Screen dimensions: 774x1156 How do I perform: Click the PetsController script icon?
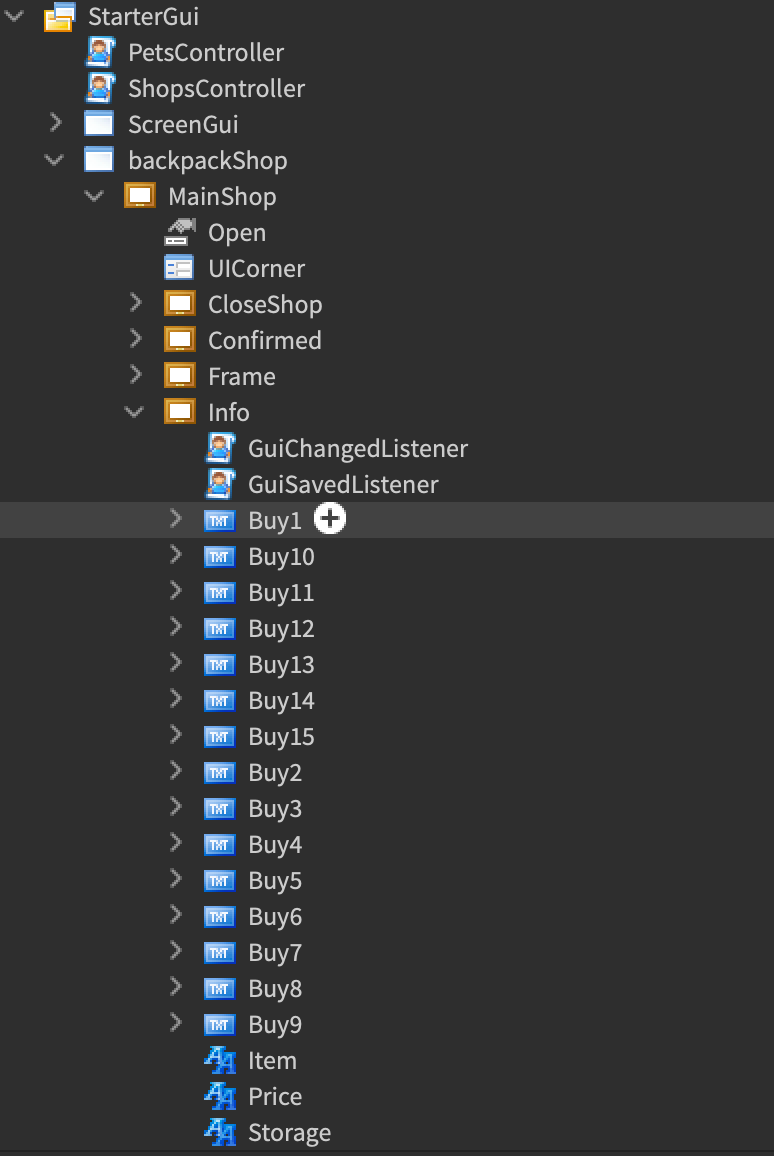(x=99, y=53)
